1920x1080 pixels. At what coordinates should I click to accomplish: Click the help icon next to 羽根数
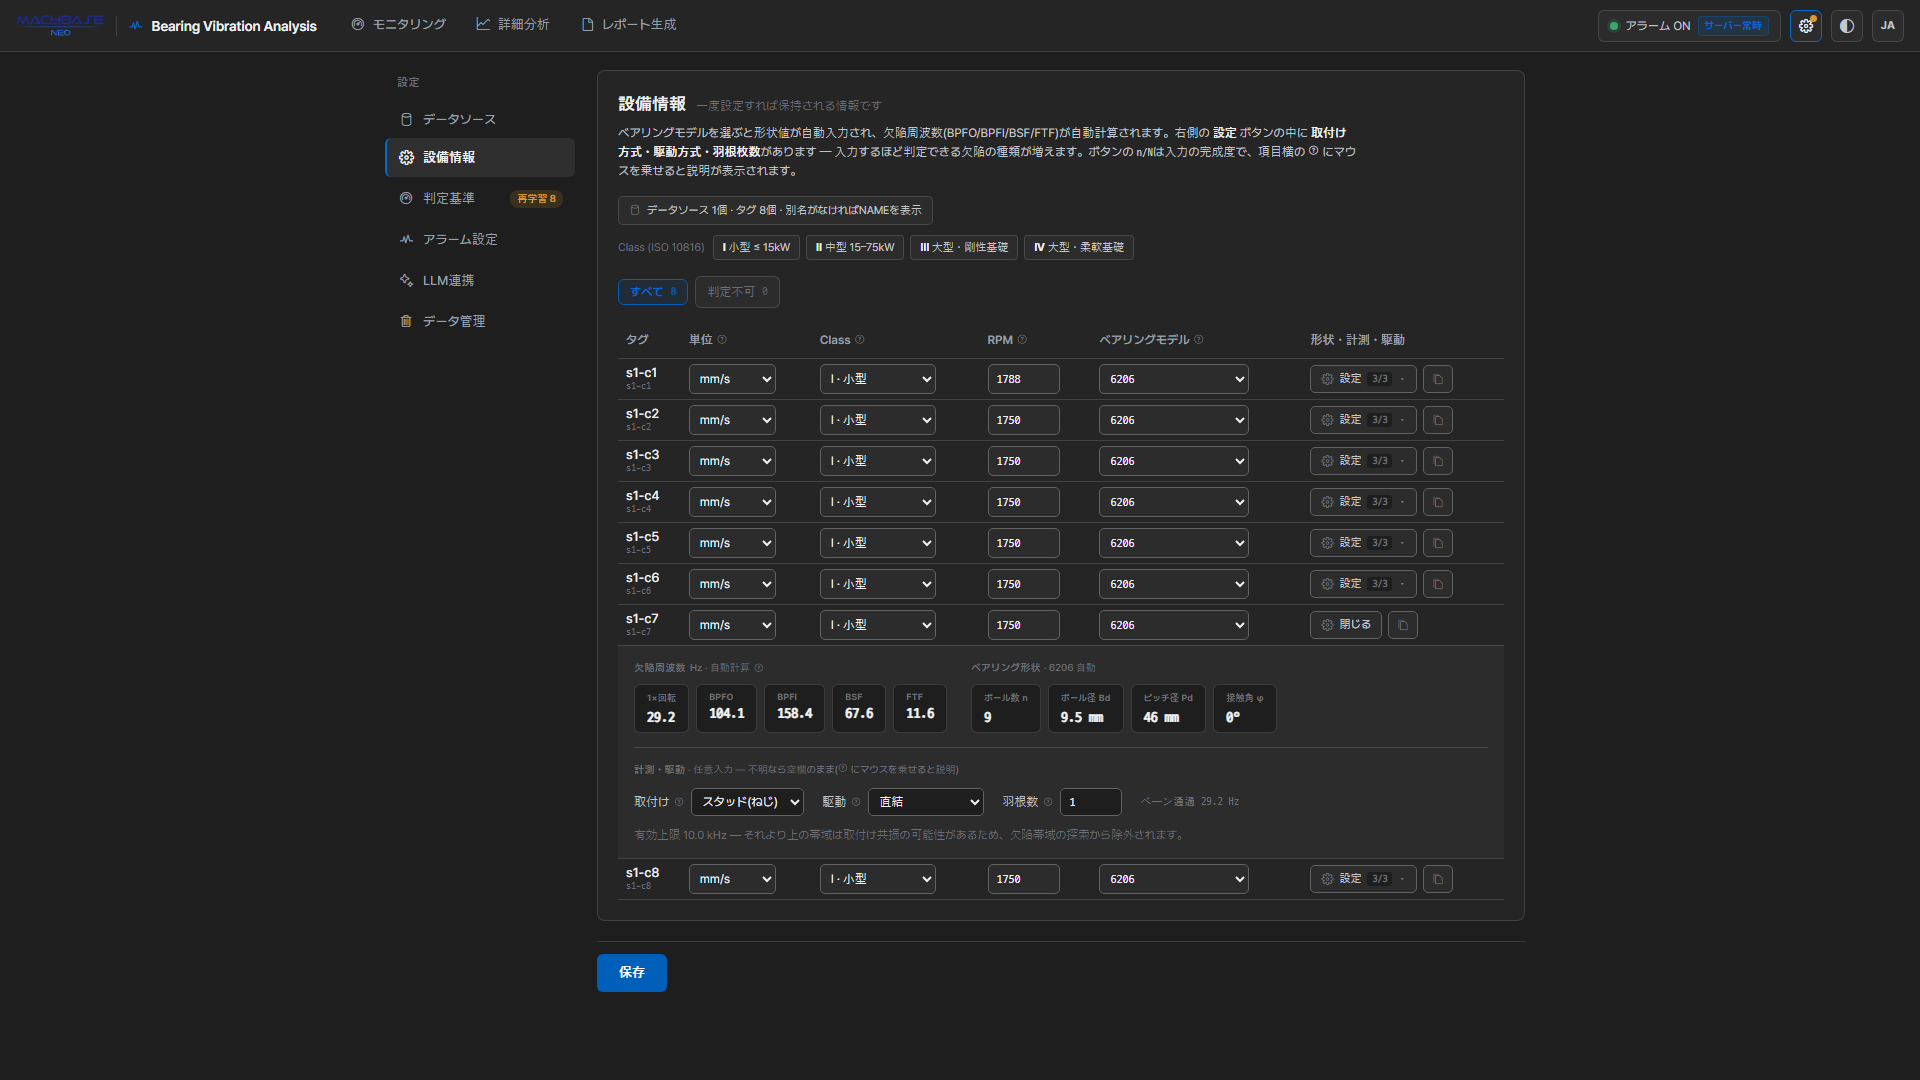pyautogui.click(x=1048, y=802)
